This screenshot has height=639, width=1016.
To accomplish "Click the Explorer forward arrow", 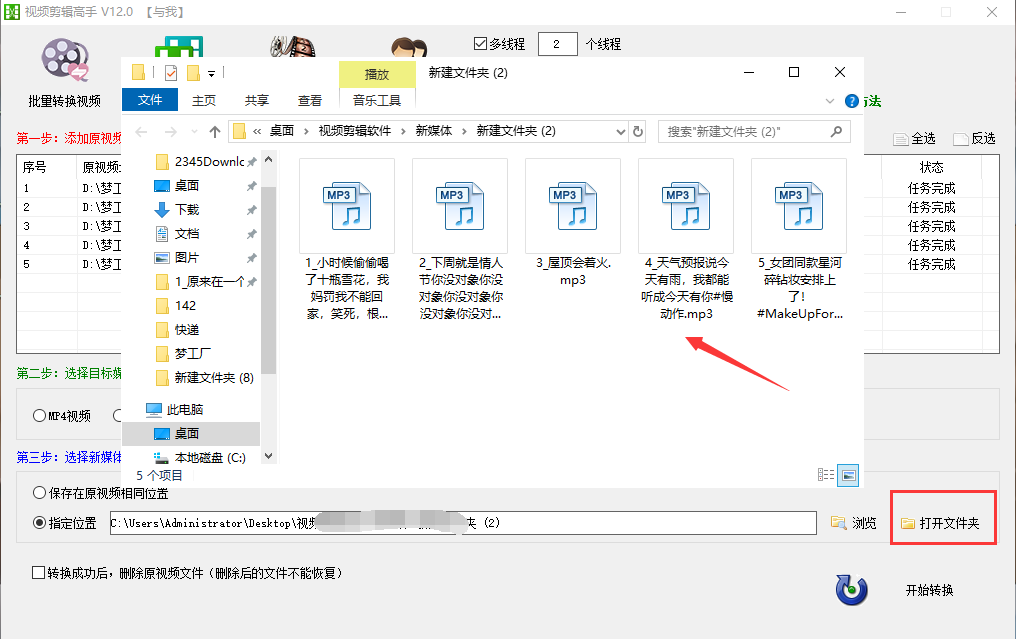I will pyautogui.click(x=170, y=132).
